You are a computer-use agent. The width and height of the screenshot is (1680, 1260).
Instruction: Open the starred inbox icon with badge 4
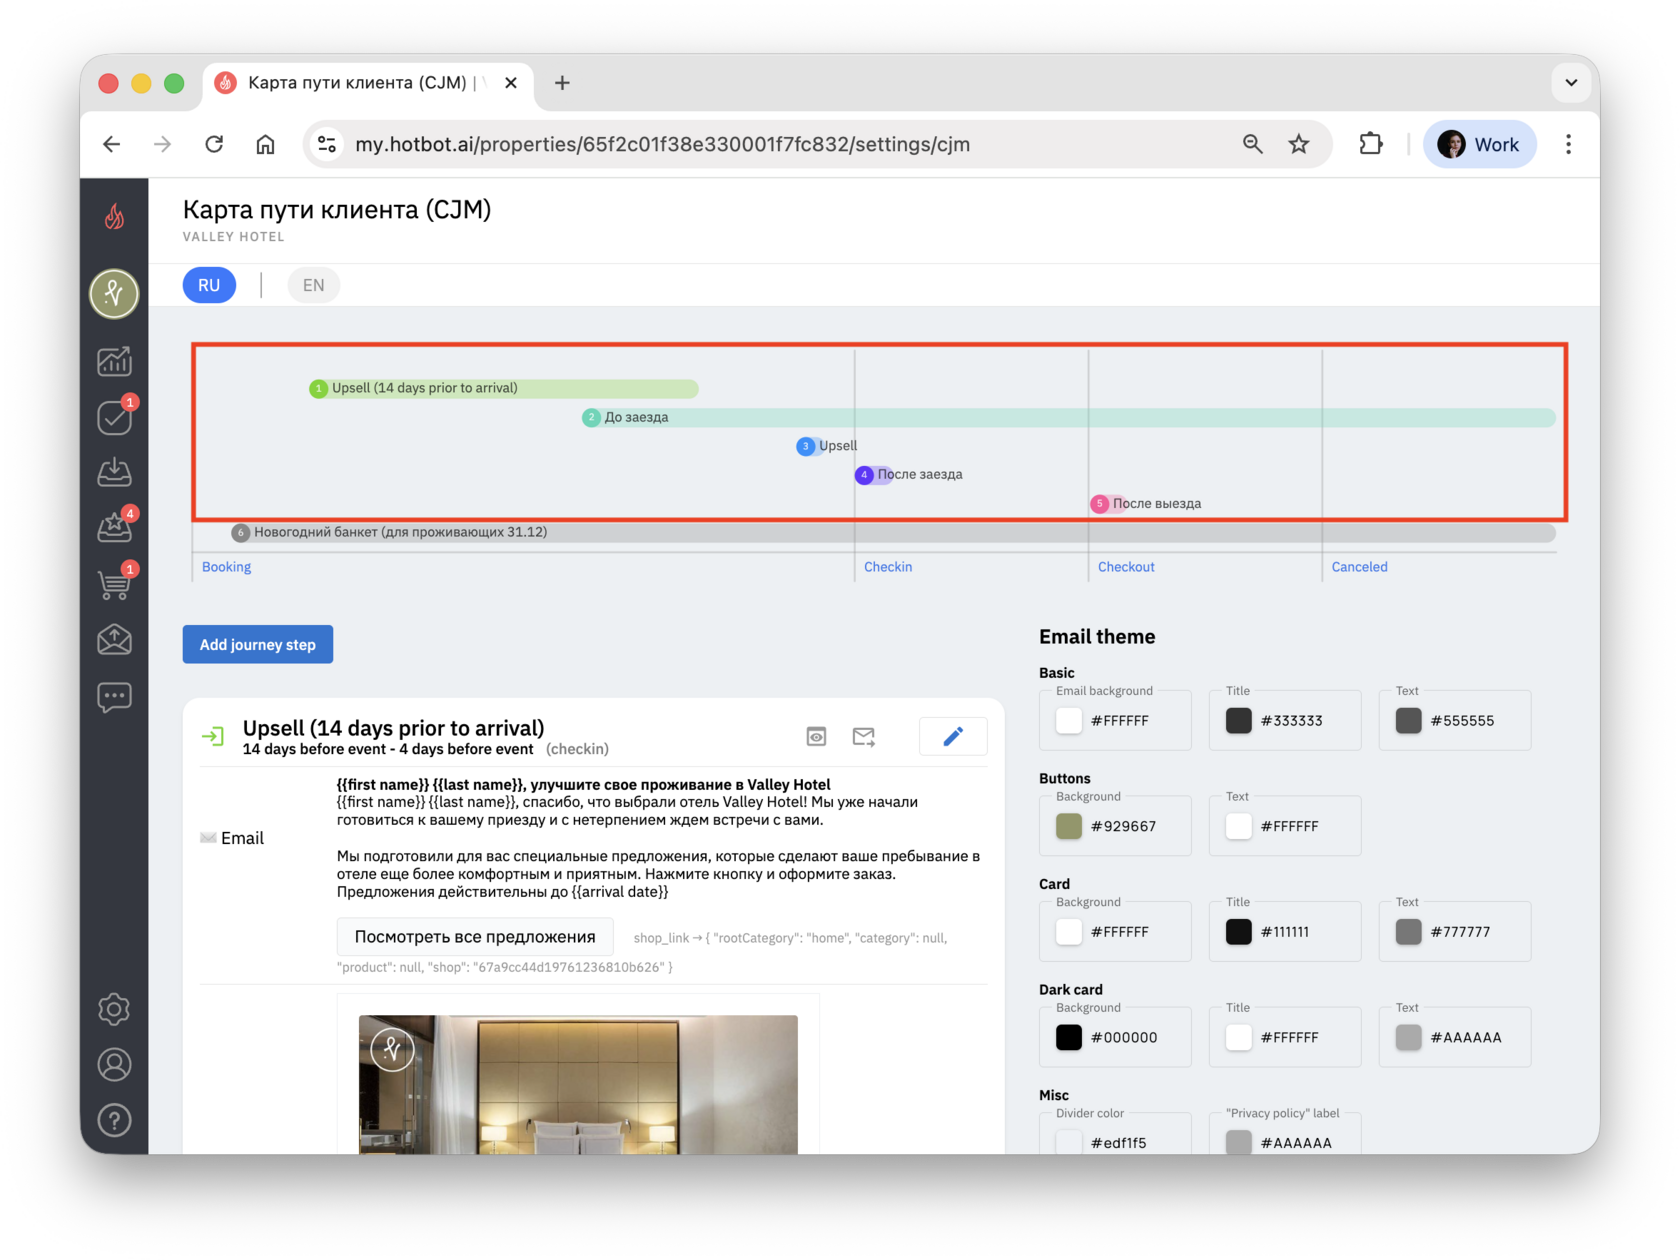click(114, 527)
